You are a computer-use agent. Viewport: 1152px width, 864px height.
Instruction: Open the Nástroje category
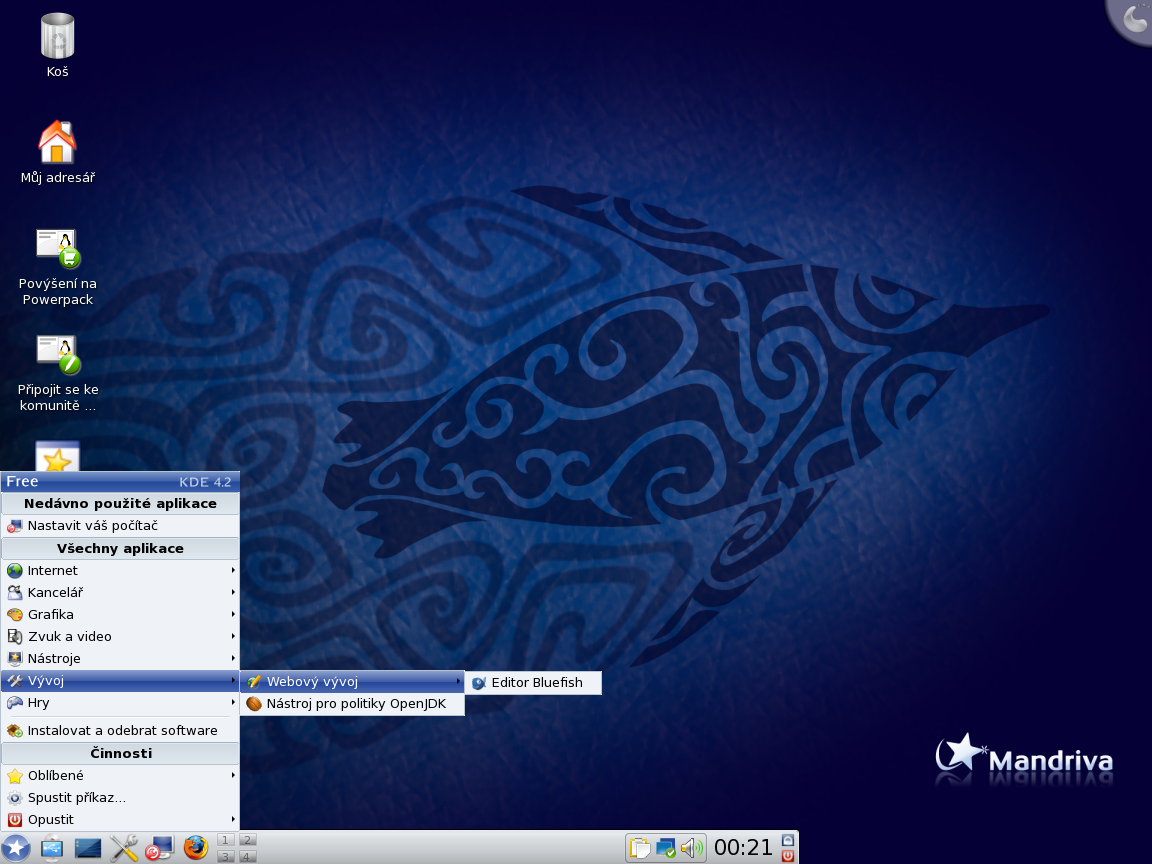coord(120,658)
